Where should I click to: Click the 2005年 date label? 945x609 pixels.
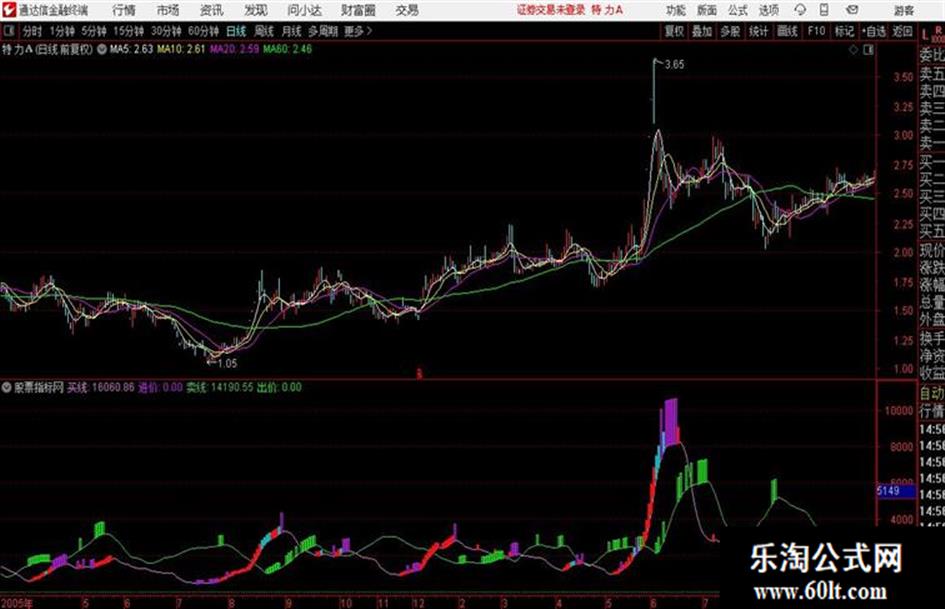17,603
